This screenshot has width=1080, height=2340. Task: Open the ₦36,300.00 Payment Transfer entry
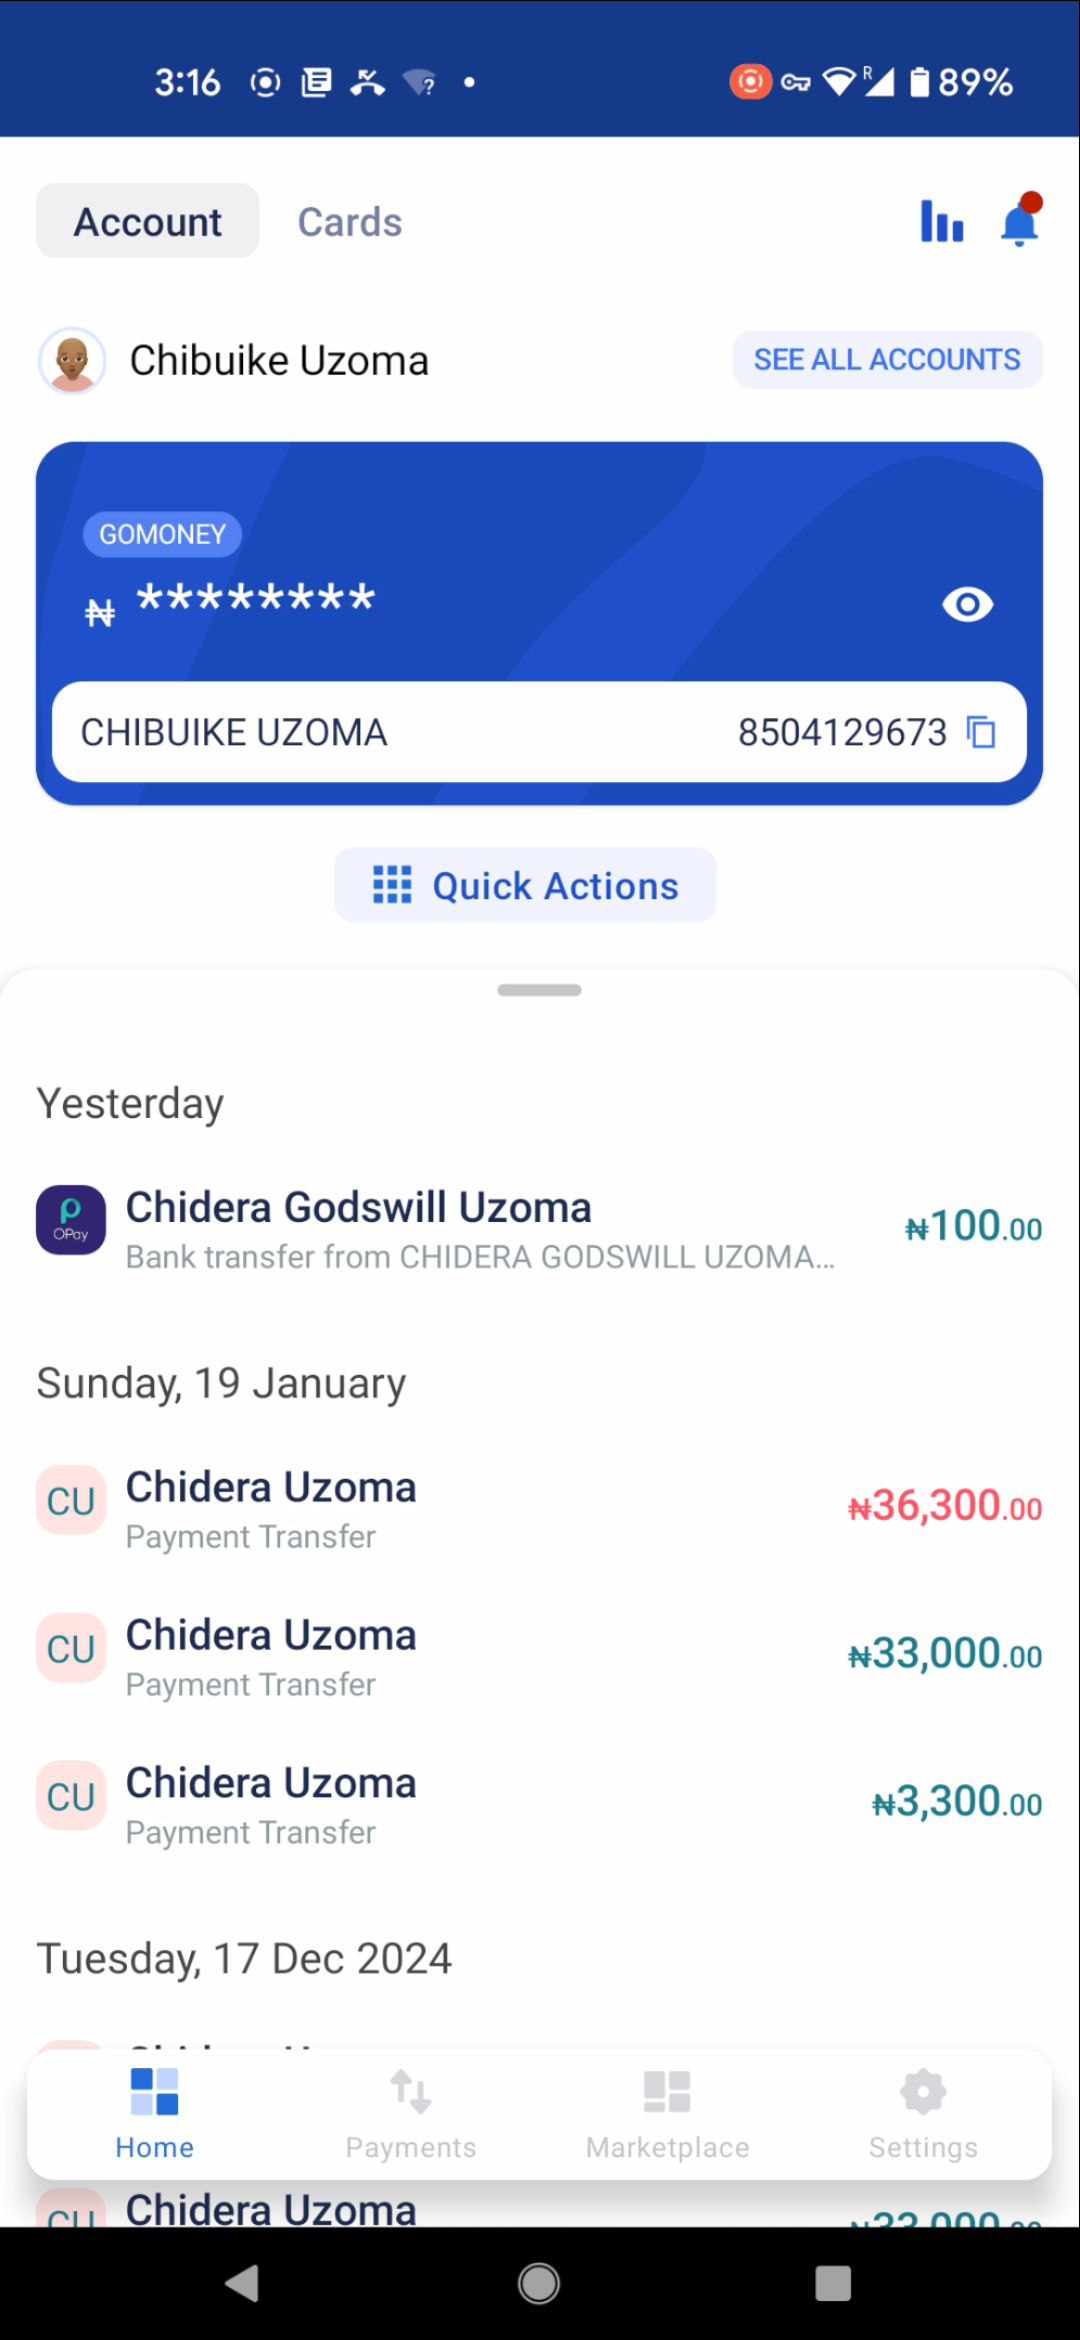540,1508
